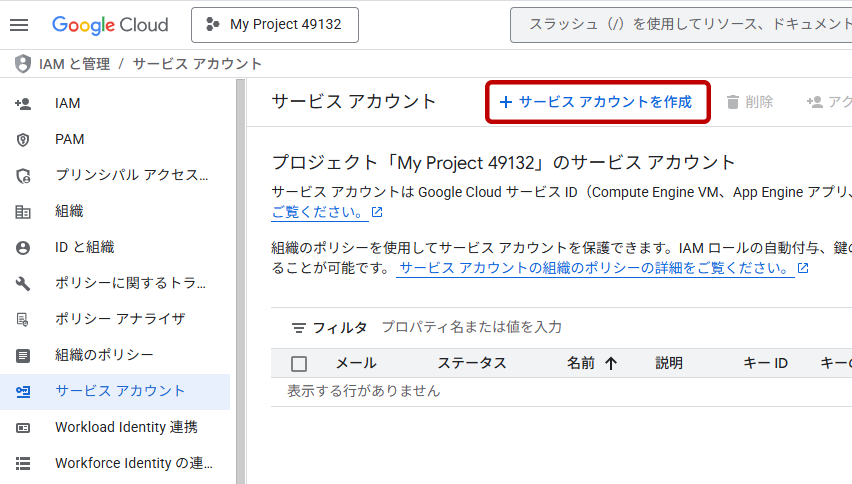This screenshot has height=484, width=852.
Task: Click the Workload Identity sidebar icon
Action: pos(23,427)
